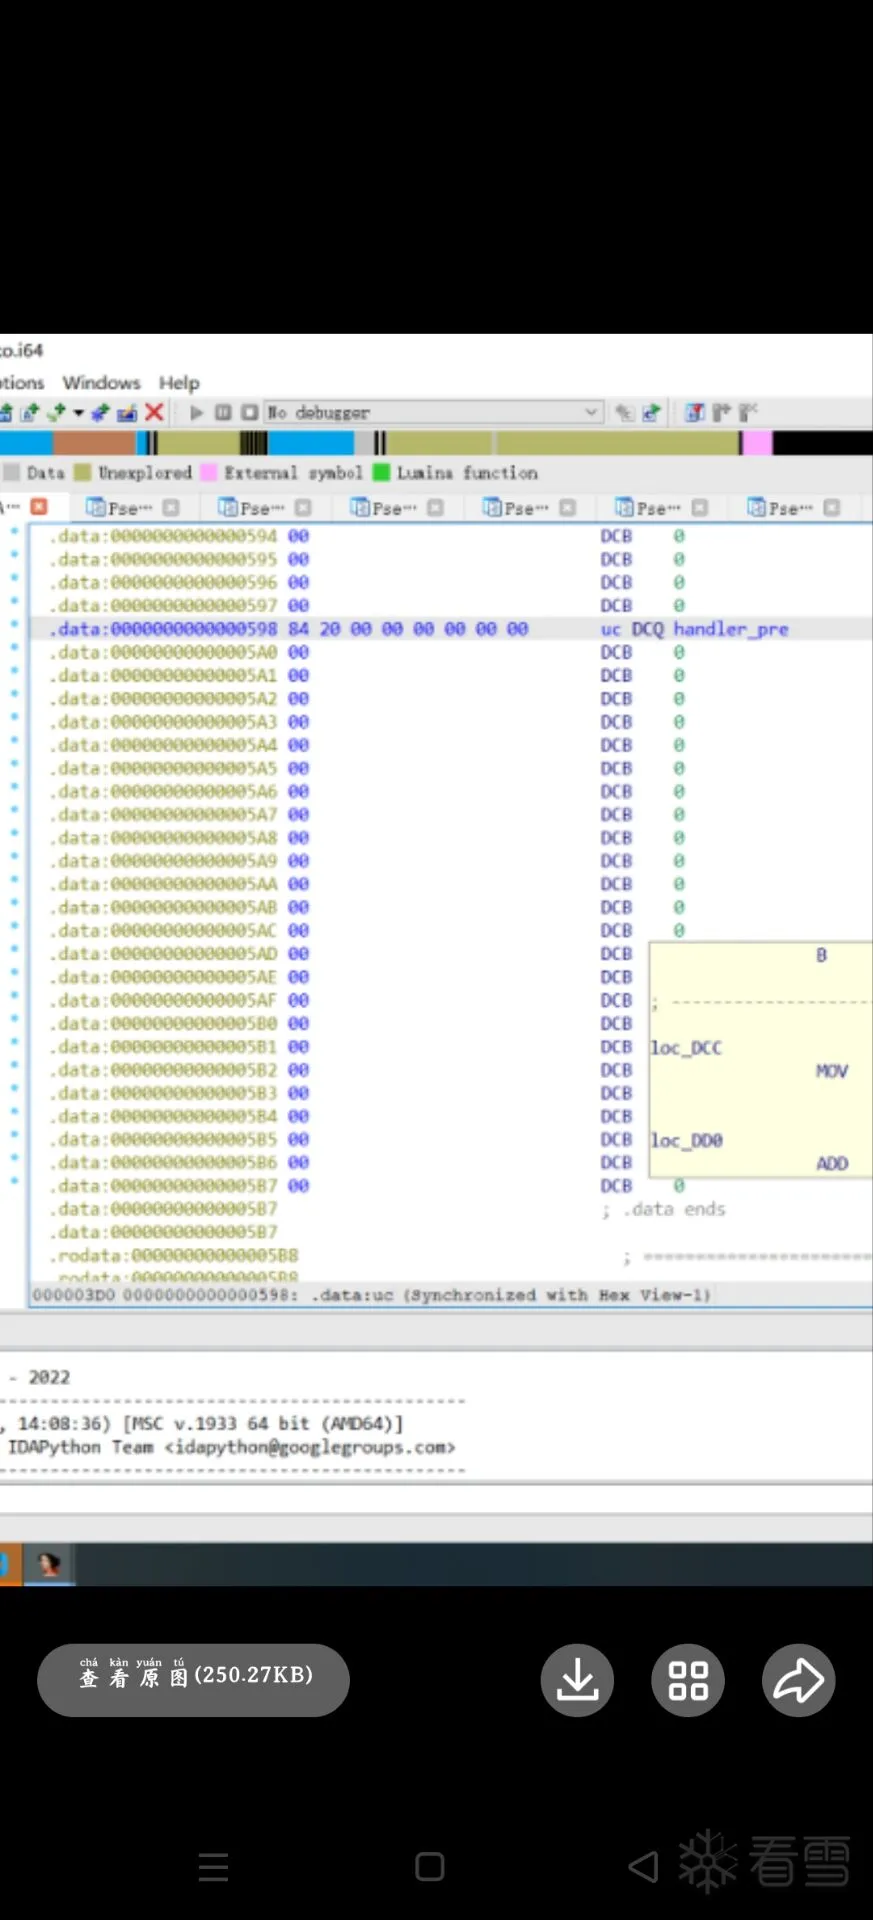Click the small arrow beside the green toolbar icons
Screen dimensions: 873x1920
tap(78, 412)
